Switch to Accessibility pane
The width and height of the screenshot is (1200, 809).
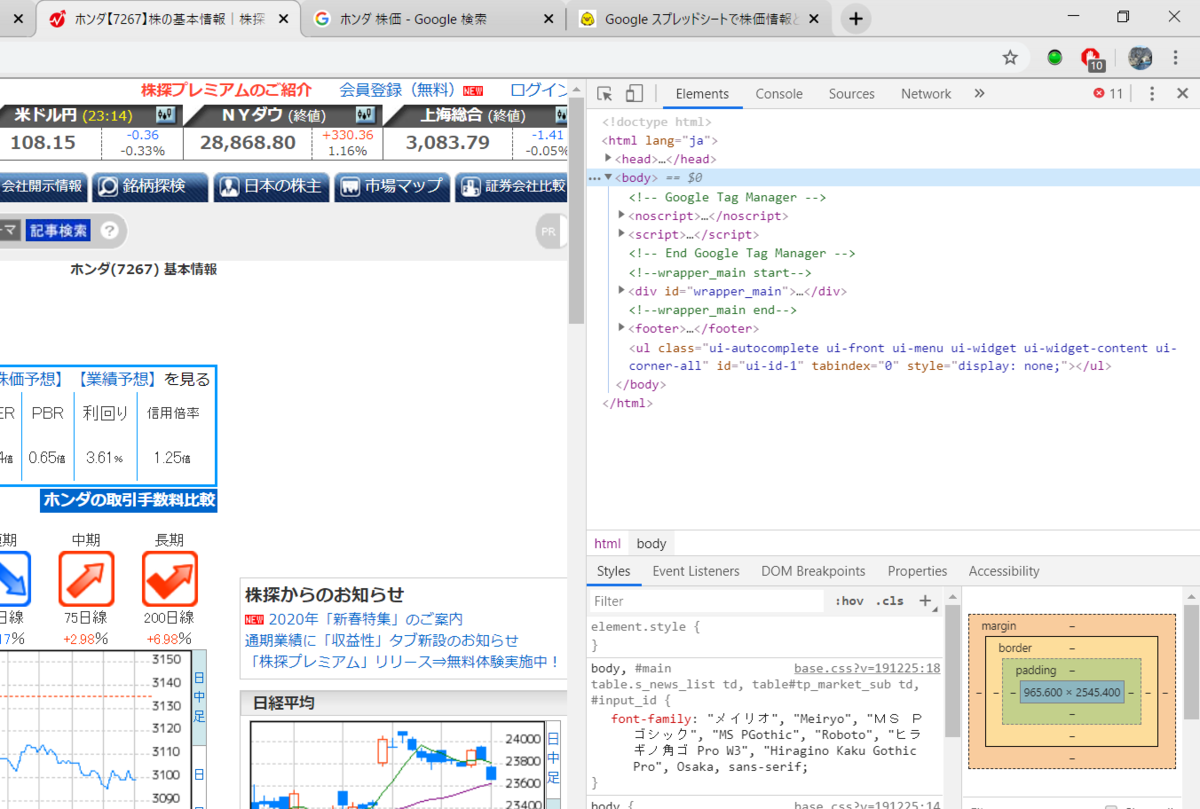(x=1004, y=571)
